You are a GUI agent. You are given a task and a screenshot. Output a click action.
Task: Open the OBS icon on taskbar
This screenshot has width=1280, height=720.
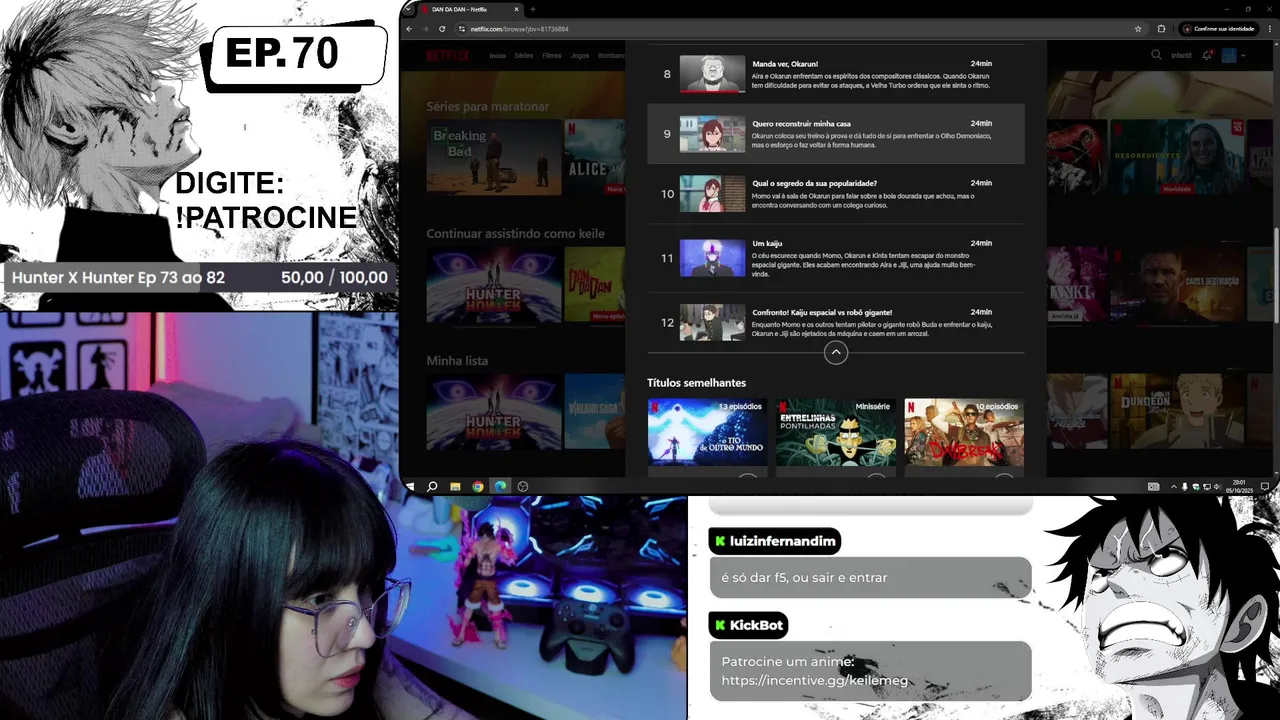tap(523, 486)
